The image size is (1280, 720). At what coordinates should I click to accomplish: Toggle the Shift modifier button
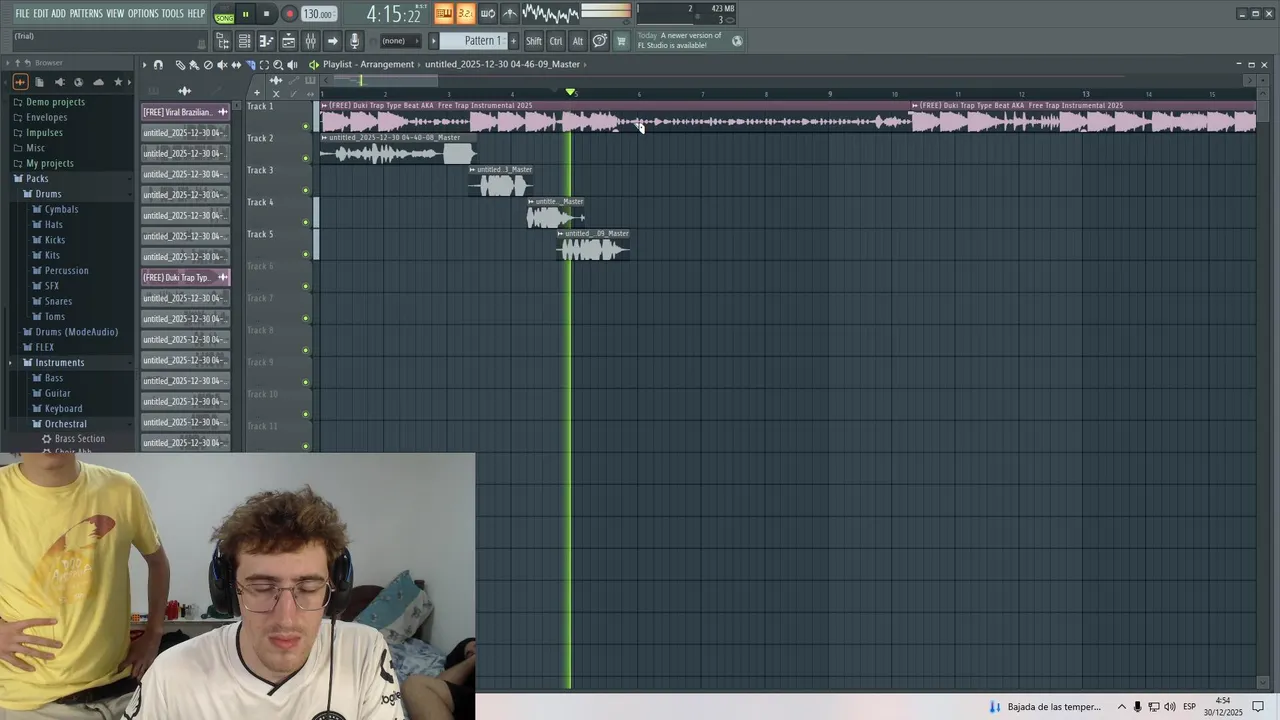(x=534, y=41)
